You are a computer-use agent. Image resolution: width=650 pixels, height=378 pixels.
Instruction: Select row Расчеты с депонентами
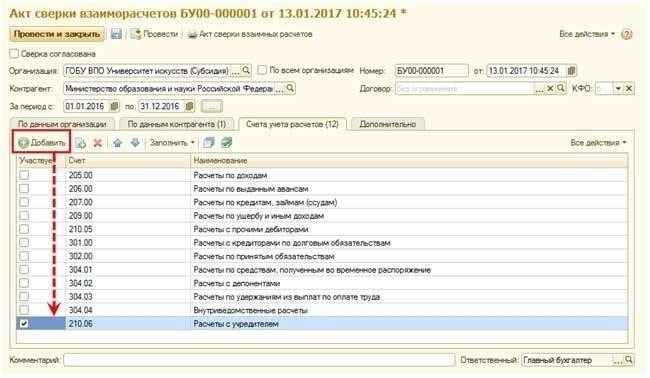pyautogui.click(x=322, y=283)
